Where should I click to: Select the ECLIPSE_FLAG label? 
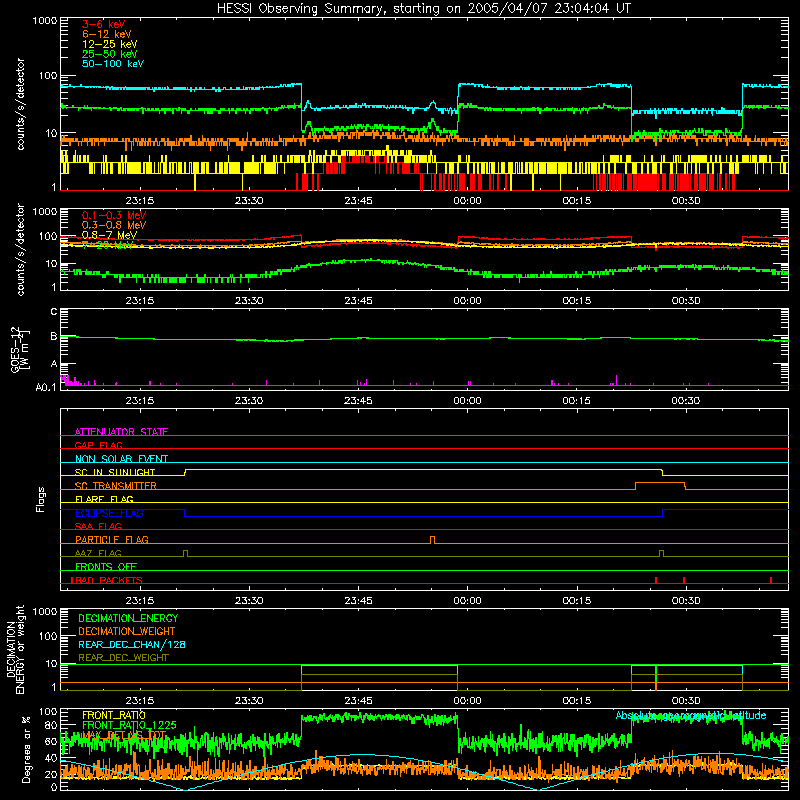[109, 513]
